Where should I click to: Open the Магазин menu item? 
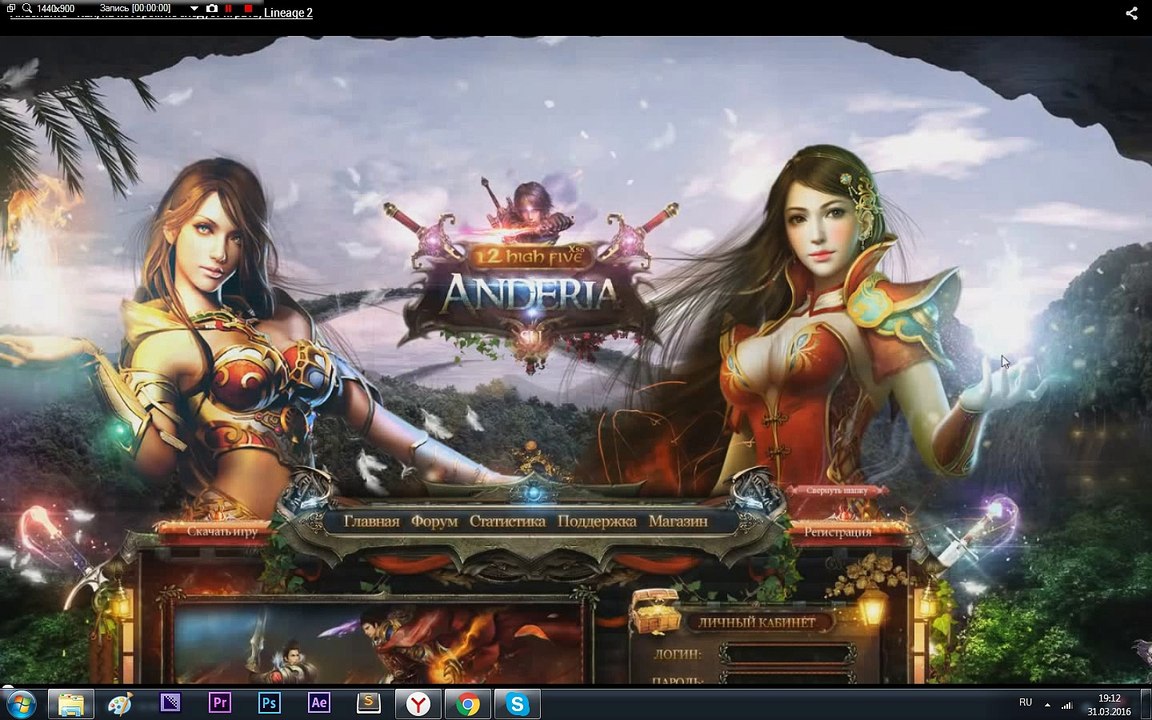(x=678, y=522)
